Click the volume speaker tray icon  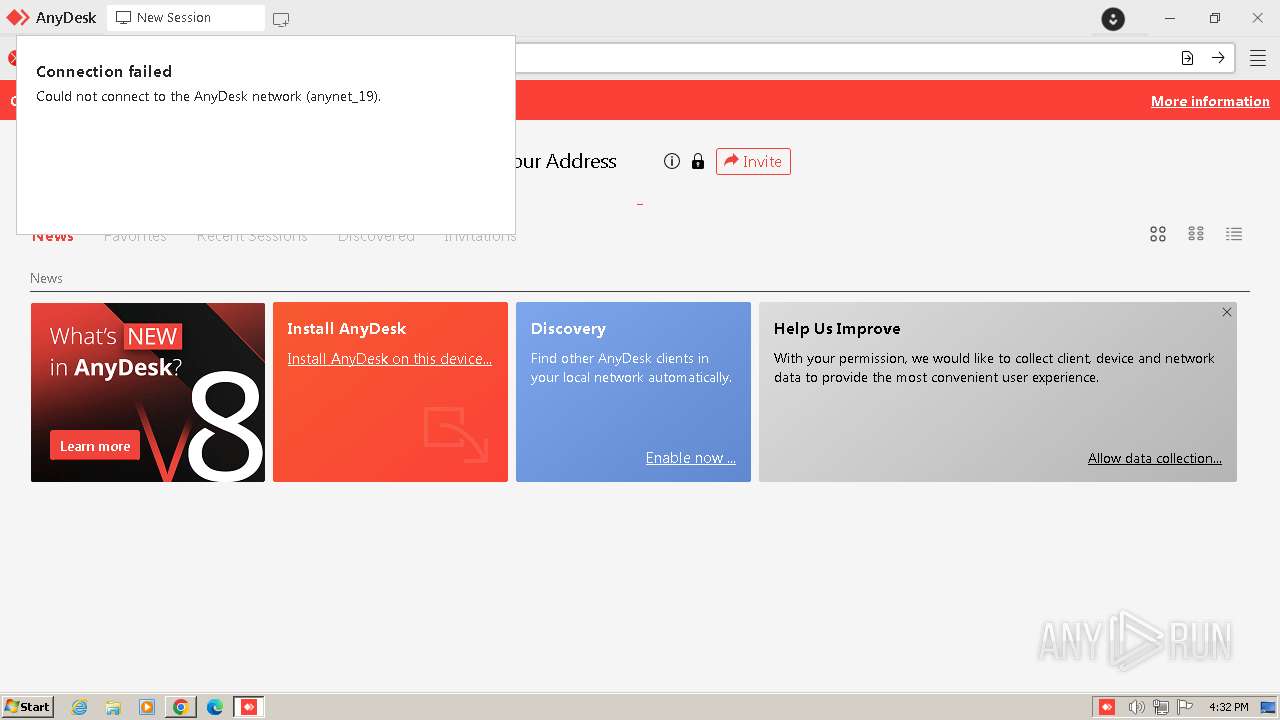pos(1136,707)
